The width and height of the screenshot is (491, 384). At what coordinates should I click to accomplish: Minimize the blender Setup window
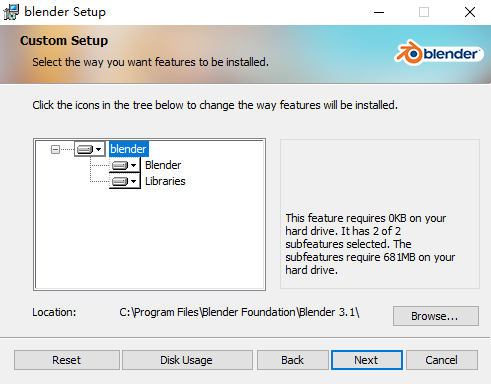[379, 12]
